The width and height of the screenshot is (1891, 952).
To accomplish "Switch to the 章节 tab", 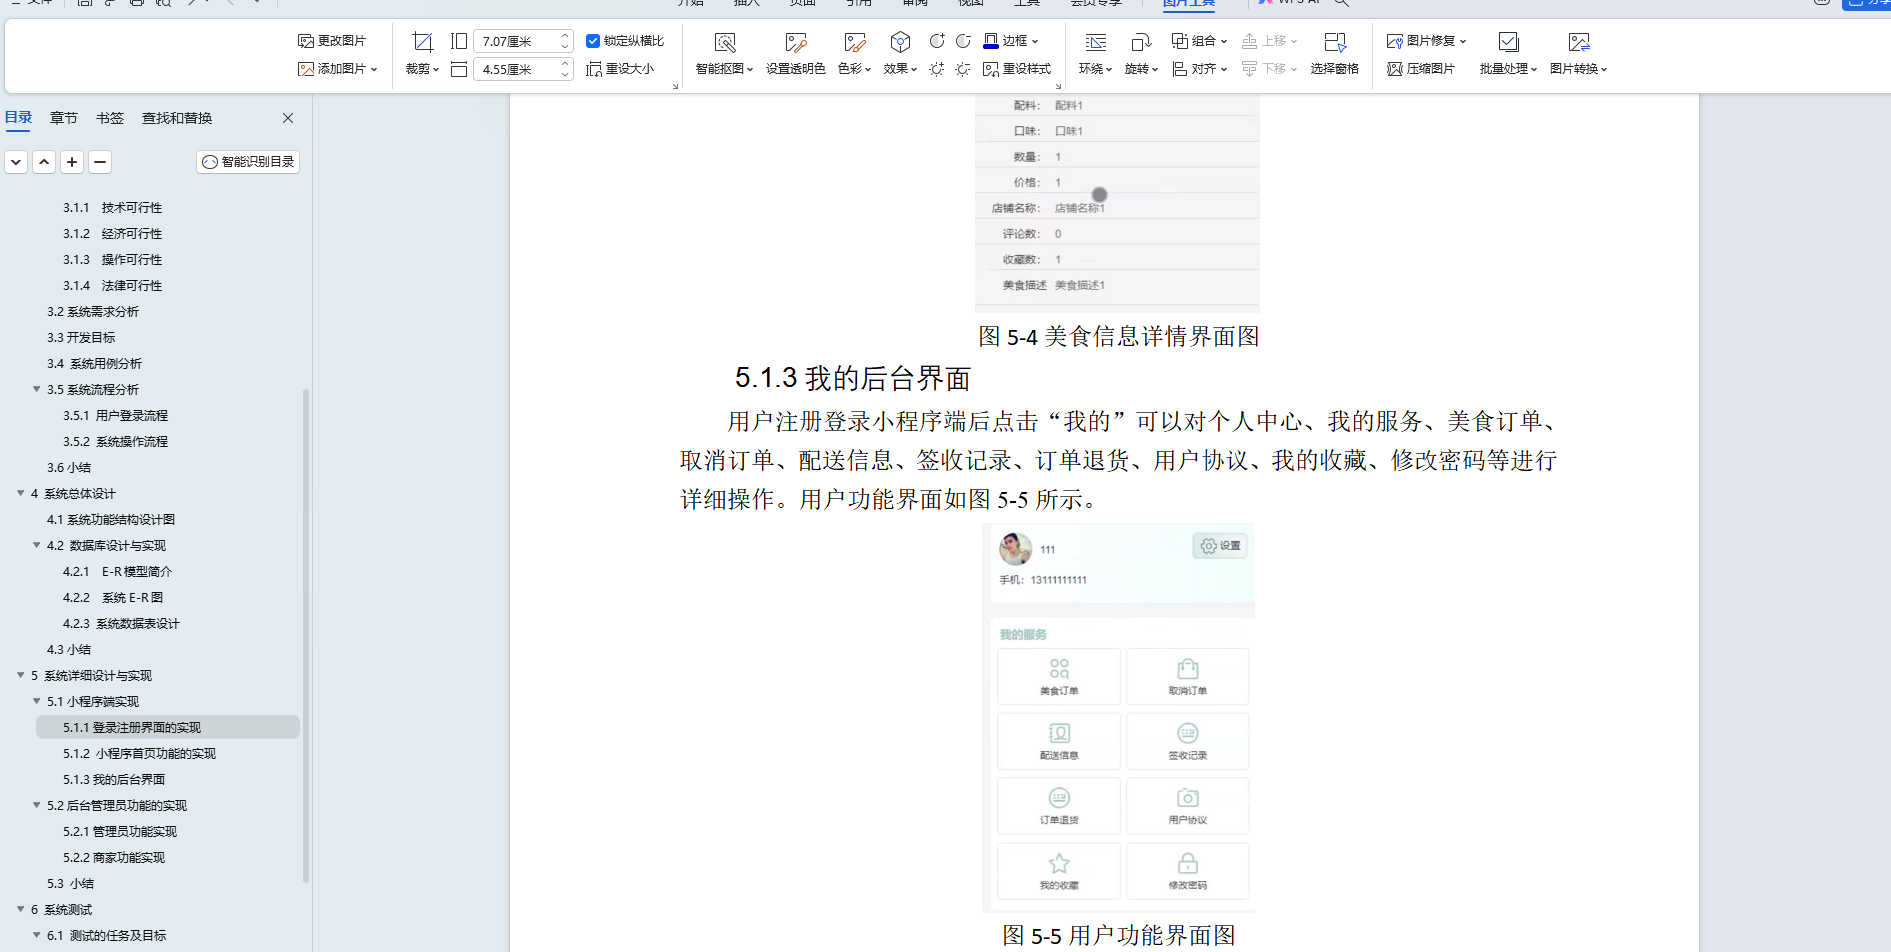I will (x=64, y=118).
